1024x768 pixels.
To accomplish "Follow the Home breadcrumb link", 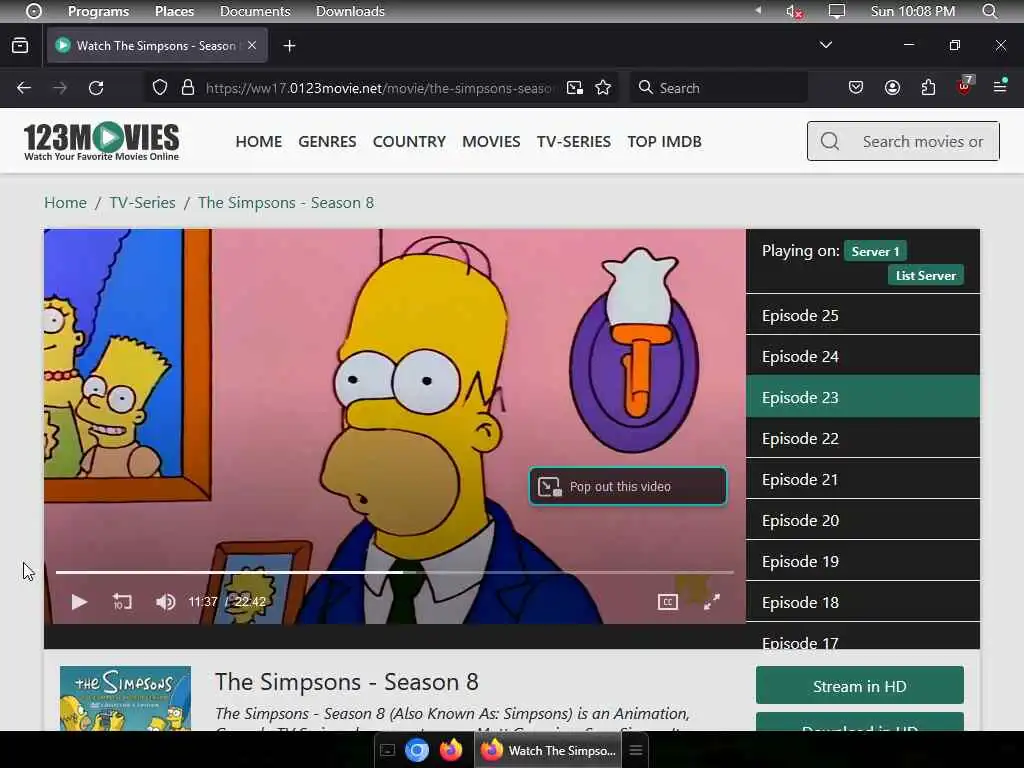I will 65,202.
